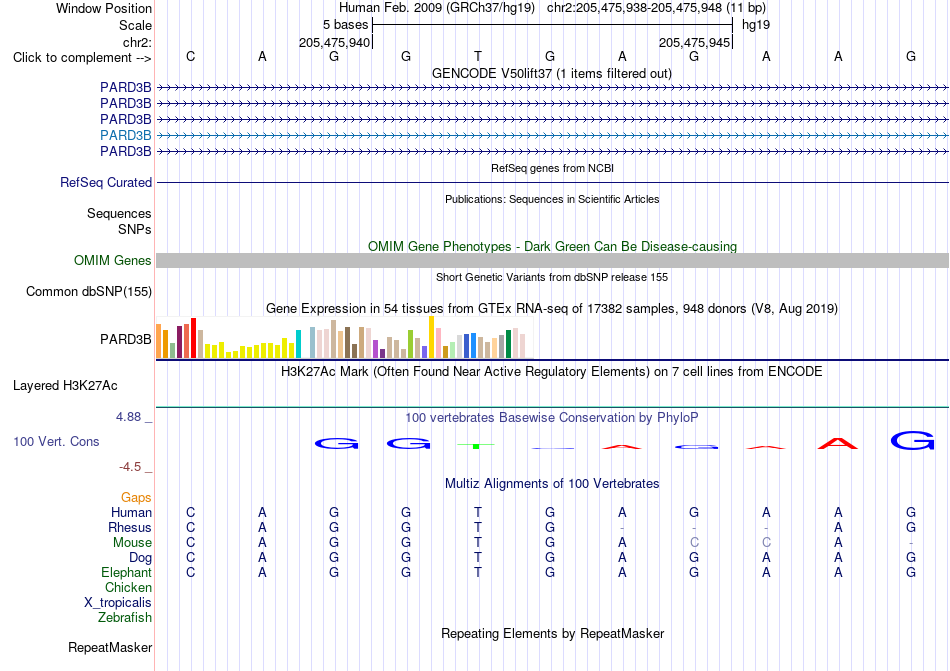Click the orange Gaps label
The width and height of the screenshot is (950, 671).
[x=136, y=497]
